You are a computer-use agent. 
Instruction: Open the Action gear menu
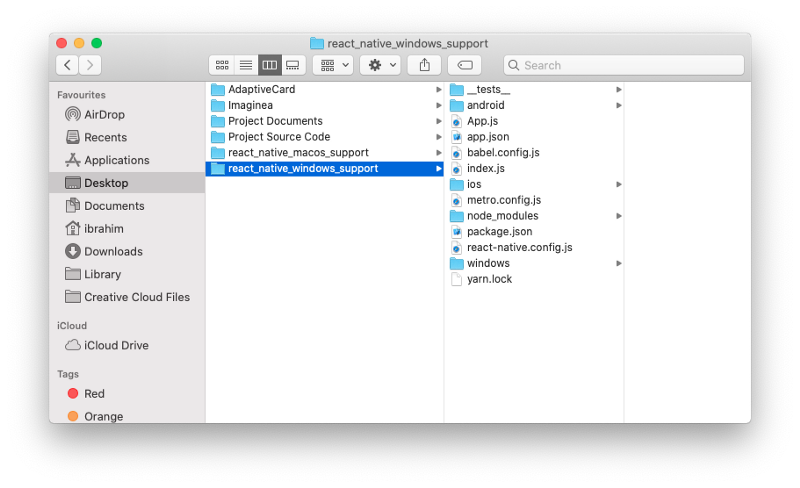[380, 65]
